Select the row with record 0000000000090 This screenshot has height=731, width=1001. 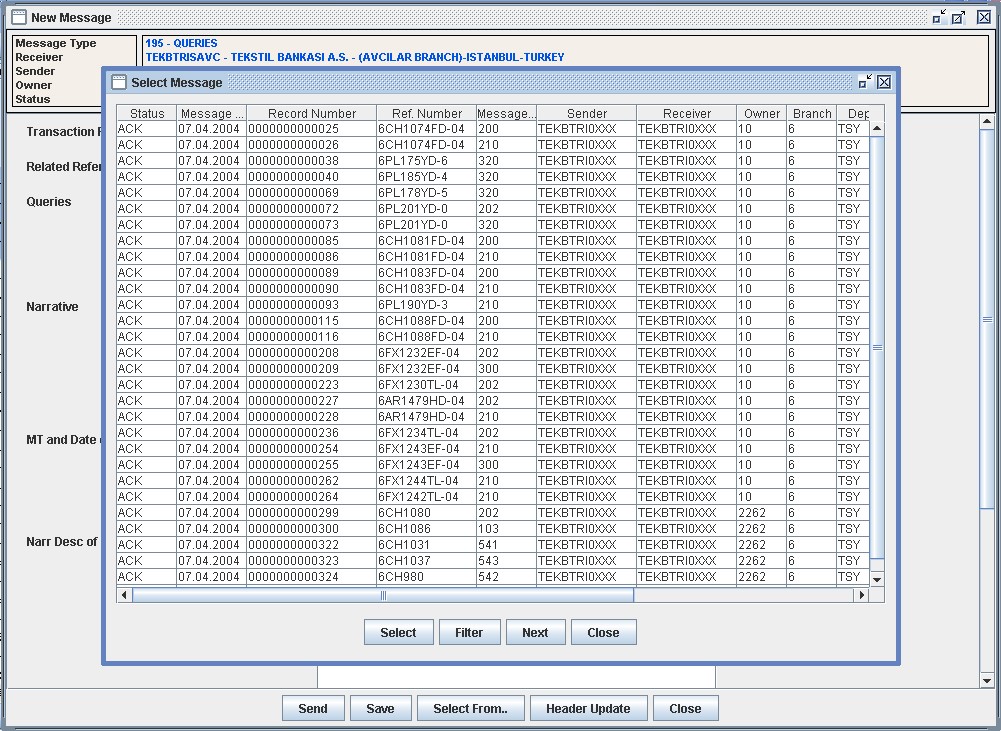[493, 289]
